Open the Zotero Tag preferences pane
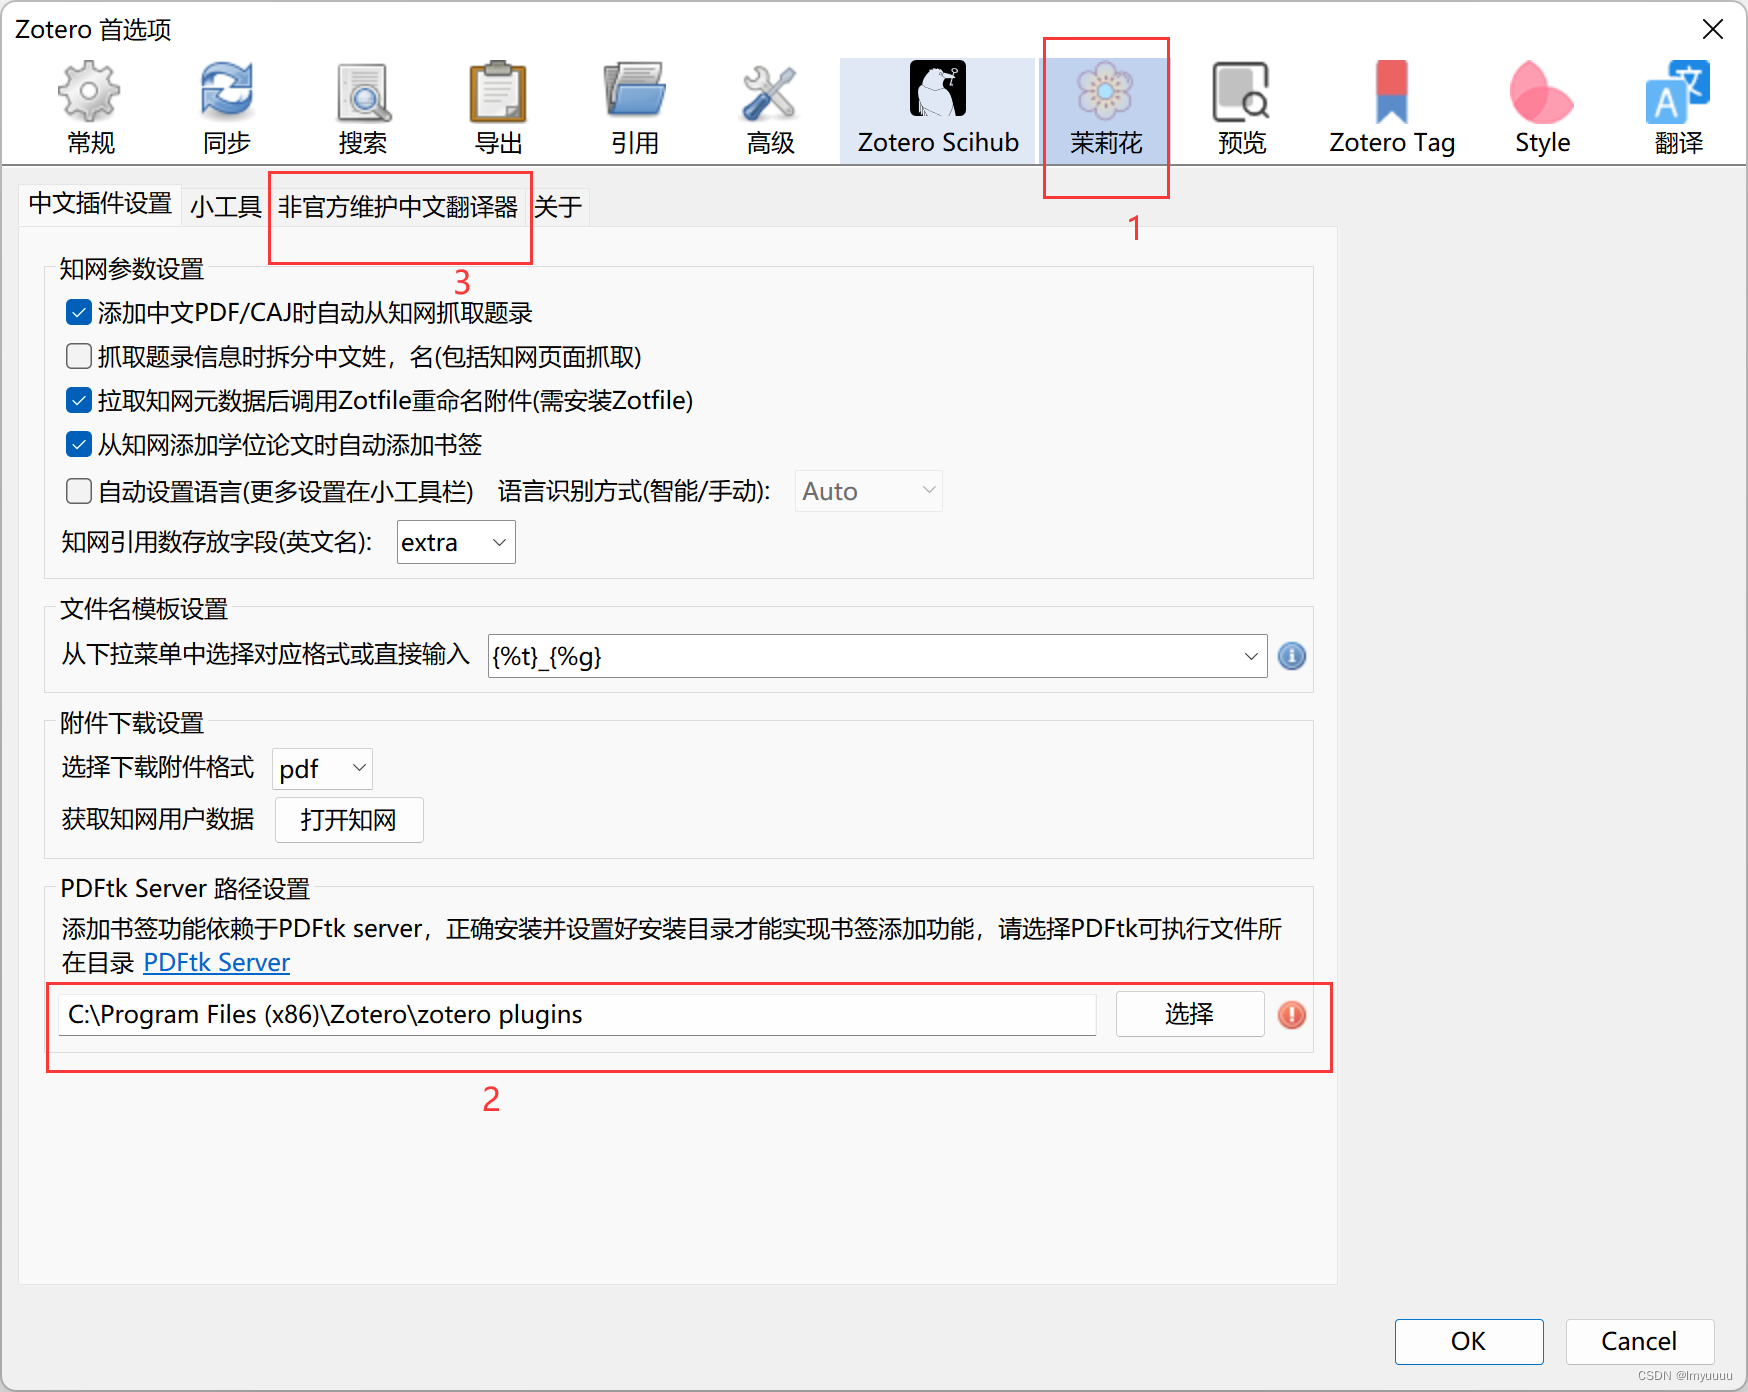Image resolution: width=1748 pixels, height=1392 pixels. [x=1392, y=108]
